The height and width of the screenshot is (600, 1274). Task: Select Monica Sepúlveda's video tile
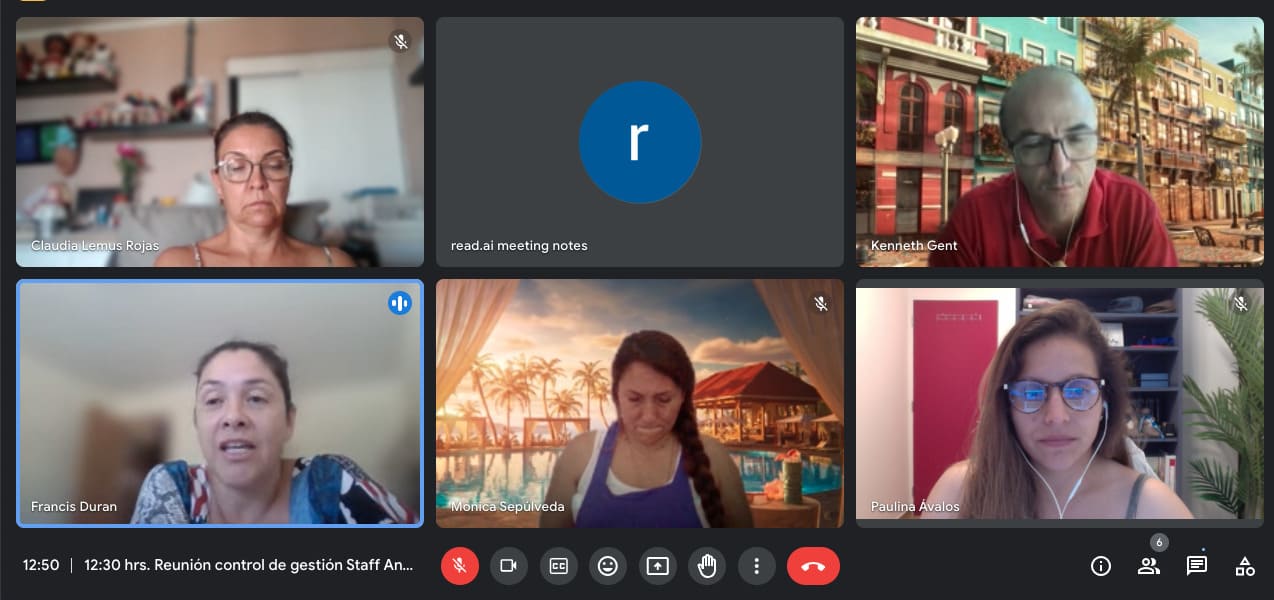640,403
